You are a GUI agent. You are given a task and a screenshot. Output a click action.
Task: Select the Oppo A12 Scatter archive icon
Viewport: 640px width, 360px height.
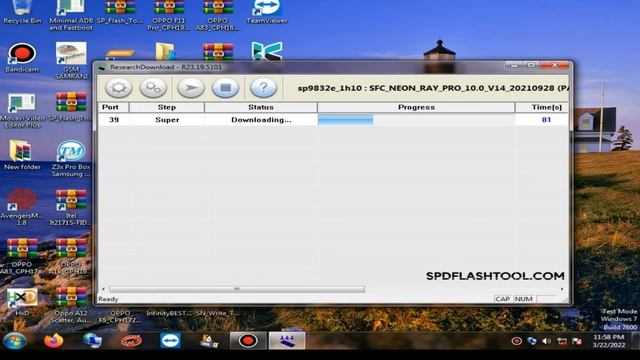pyautogui.click(x=71, y=305)
